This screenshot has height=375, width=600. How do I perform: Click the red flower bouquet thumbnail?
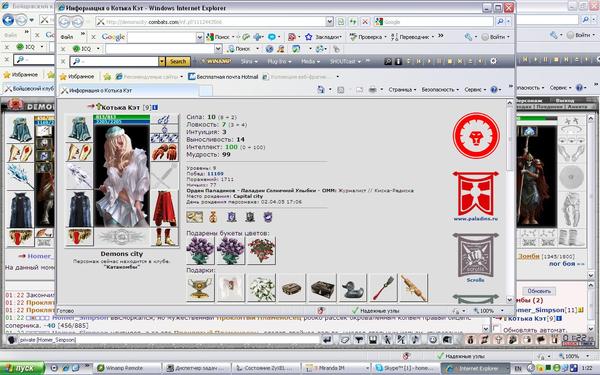coord(261,251)
